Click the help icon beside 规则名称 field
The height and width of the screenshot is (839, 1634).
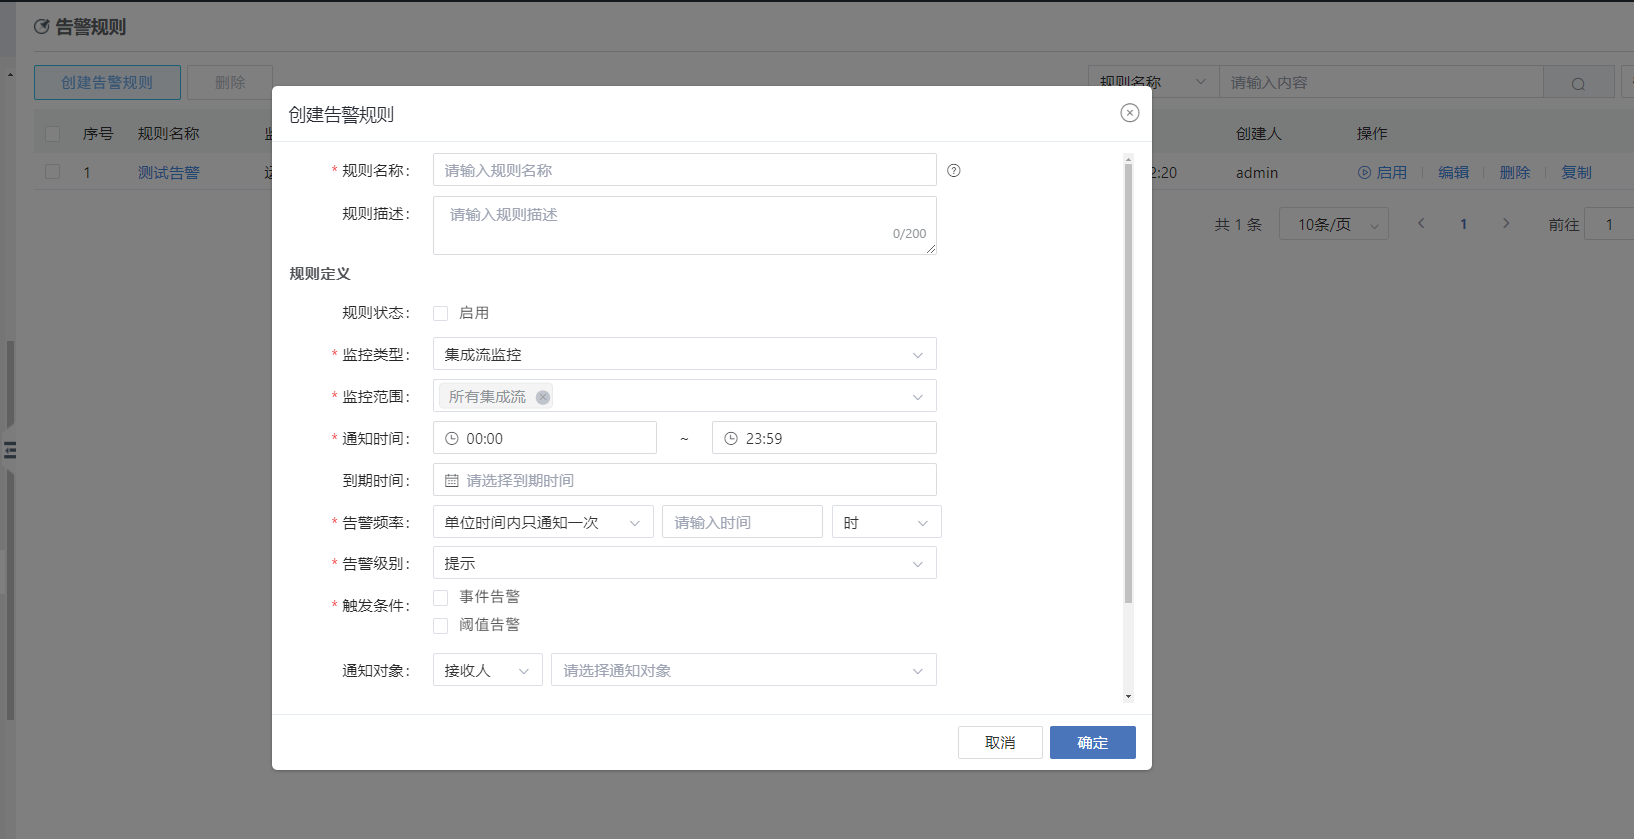(x=954, y=171)
